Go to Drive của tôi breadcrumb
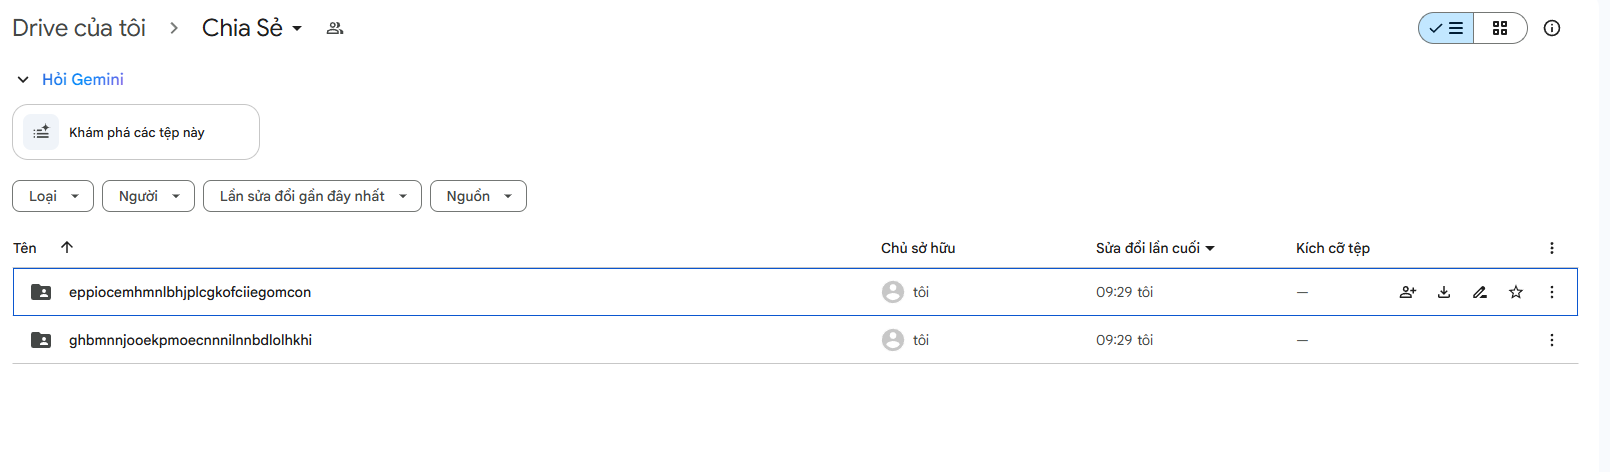 79,28
